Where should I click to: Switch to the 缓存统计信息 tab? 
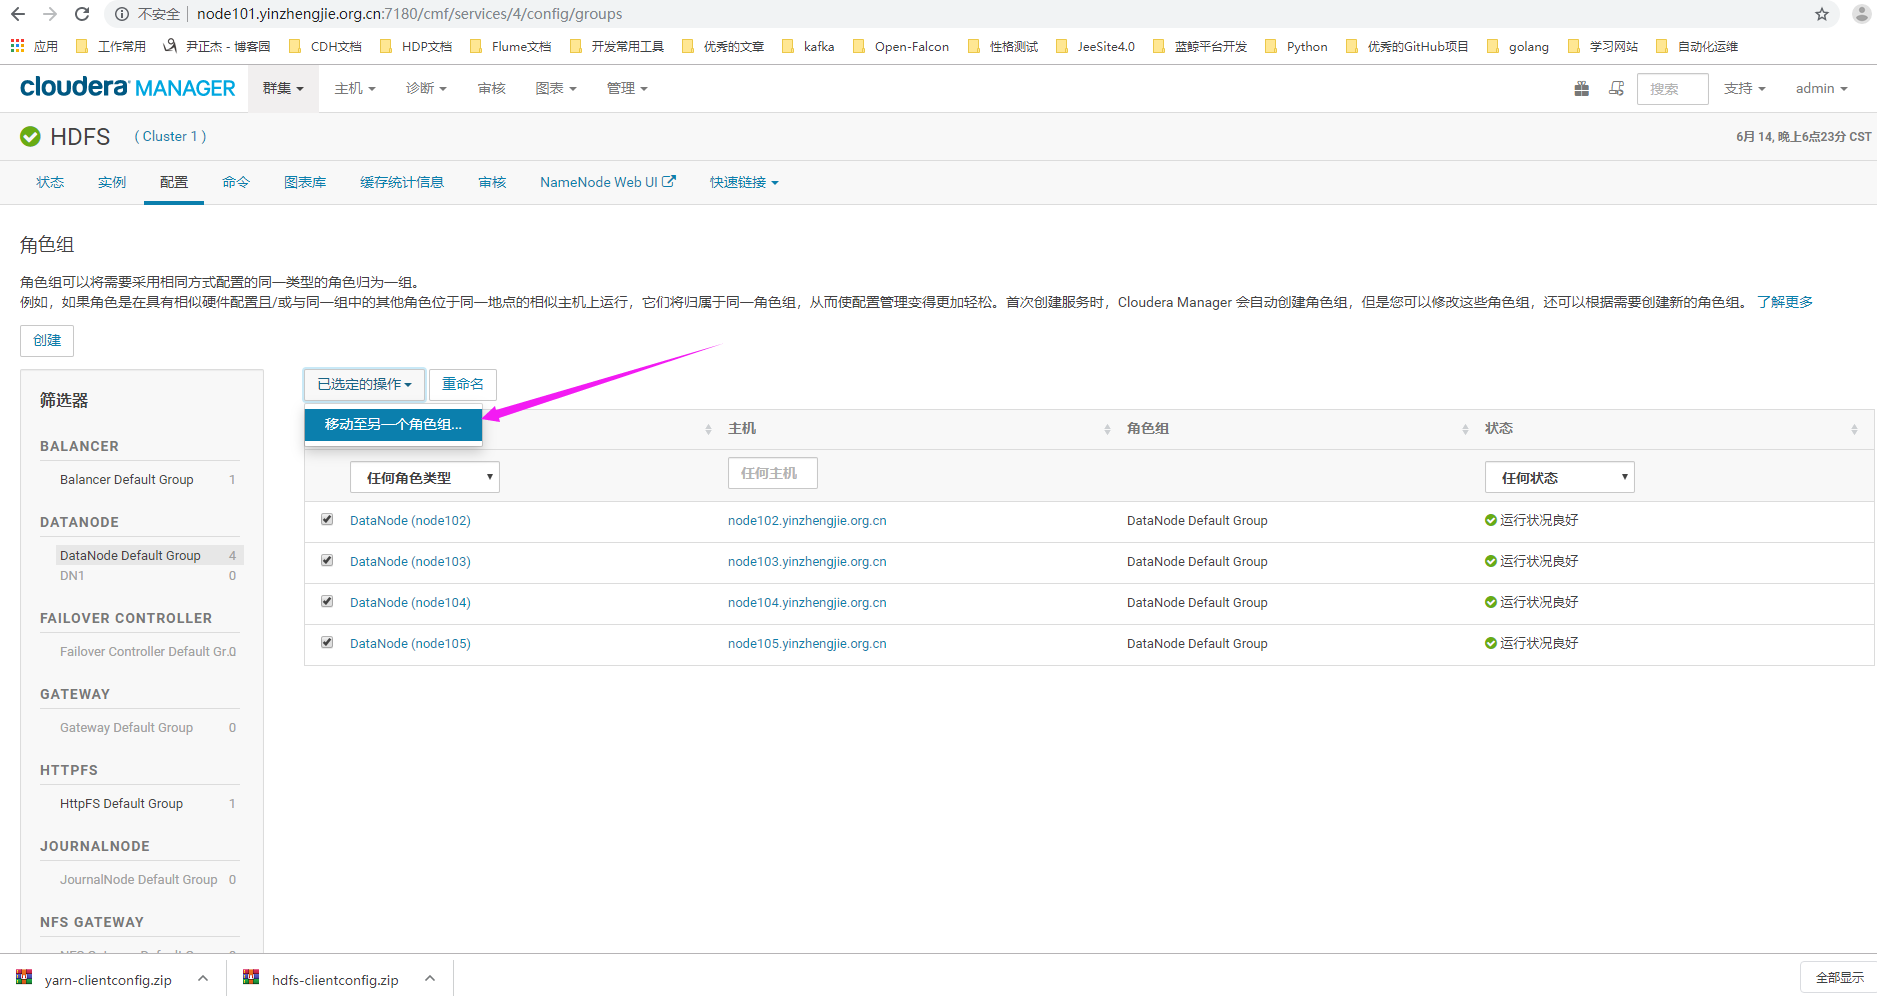[x=402, y=182]
